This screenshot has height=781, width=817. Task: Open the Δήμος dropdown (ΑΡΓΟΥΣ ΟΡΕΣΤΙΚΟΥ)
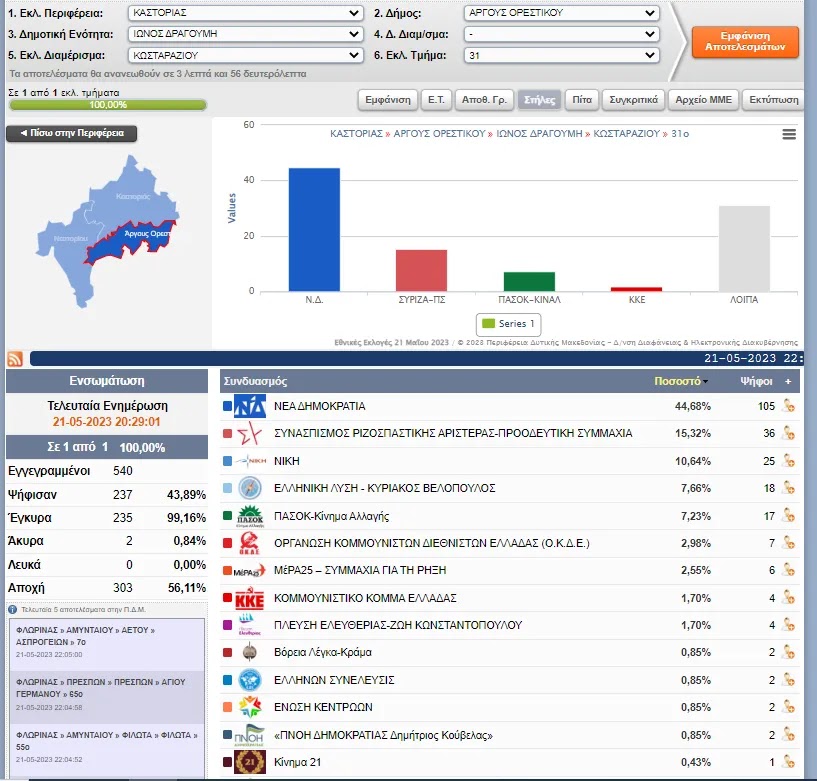point(561,13)
